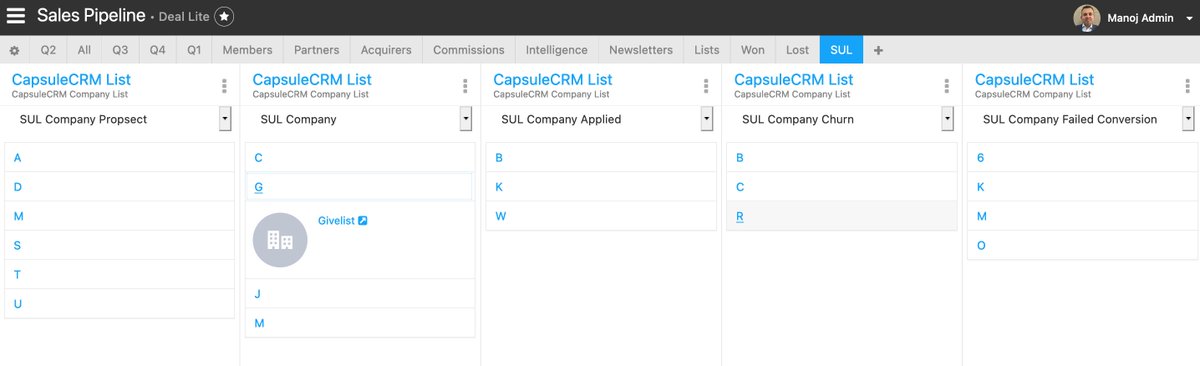Open the Intelligence tab
Screen dimensions: 1200x366
pos(557,50)
